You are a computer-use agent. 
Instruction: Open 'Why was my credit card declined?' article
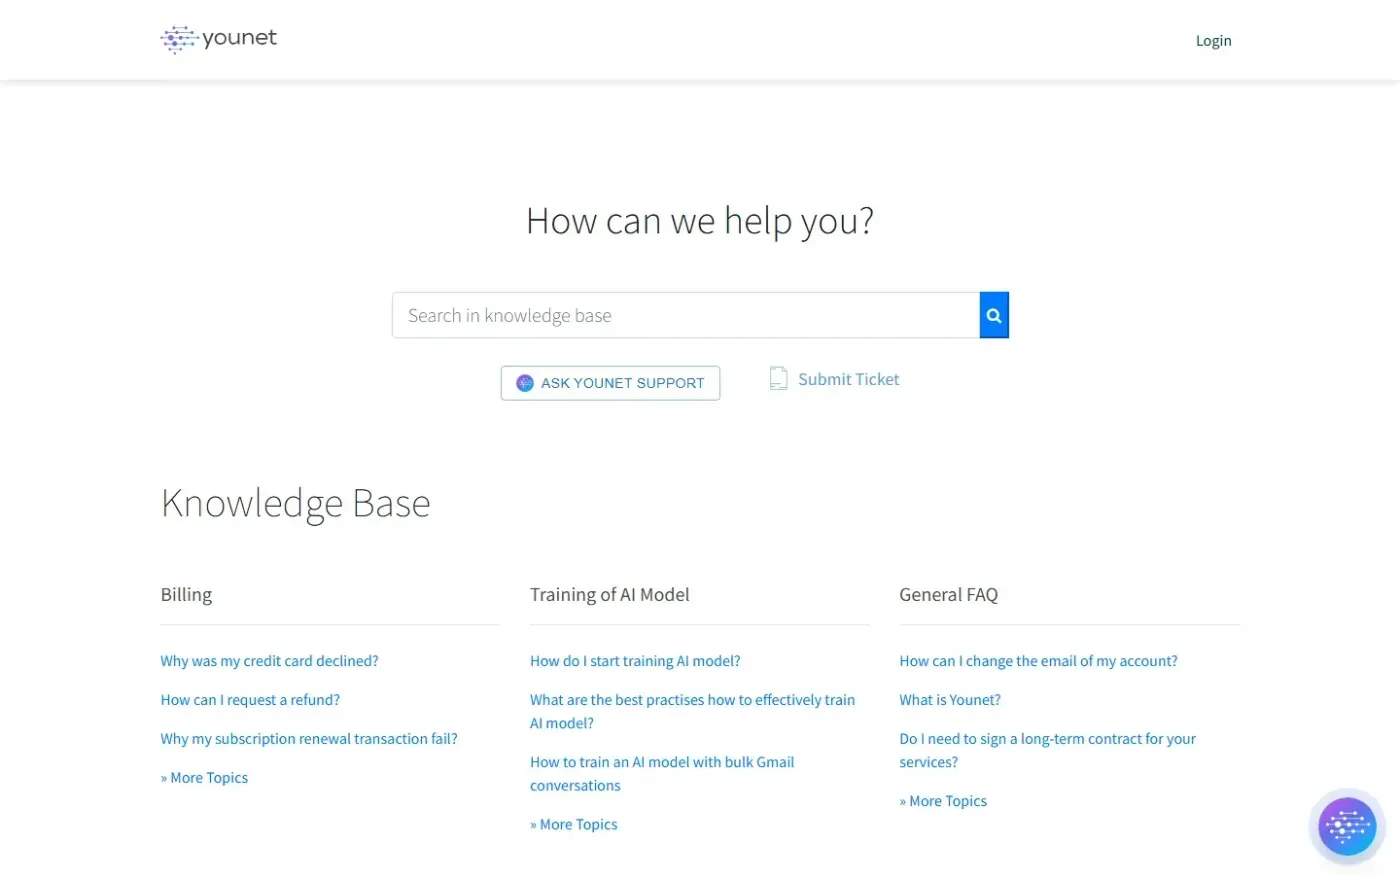269,661
